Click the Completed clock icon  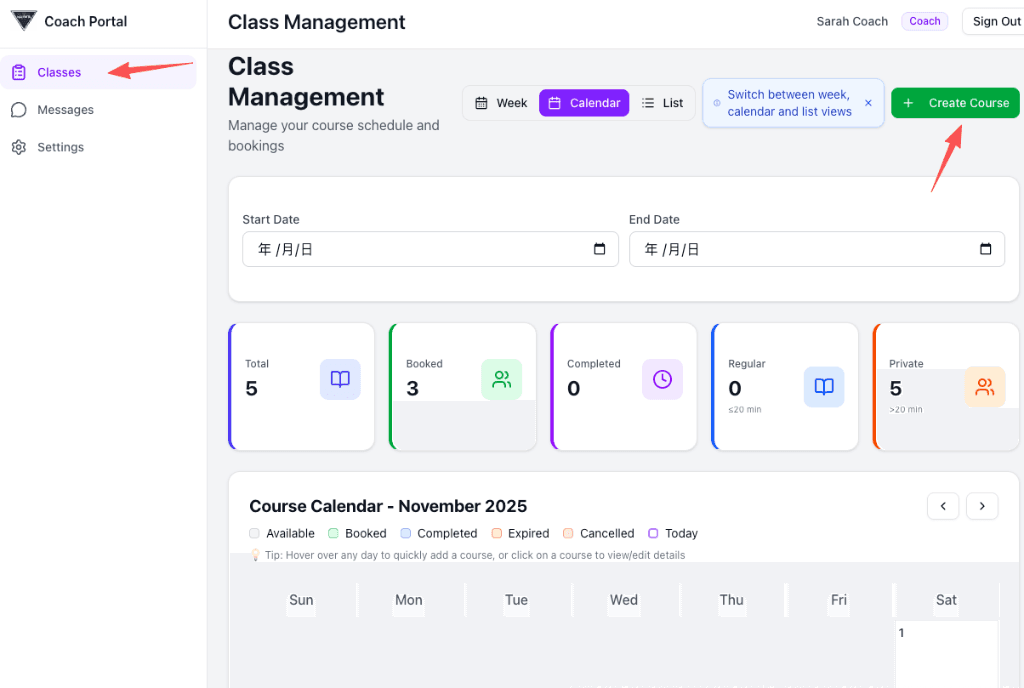pos(662,380)
